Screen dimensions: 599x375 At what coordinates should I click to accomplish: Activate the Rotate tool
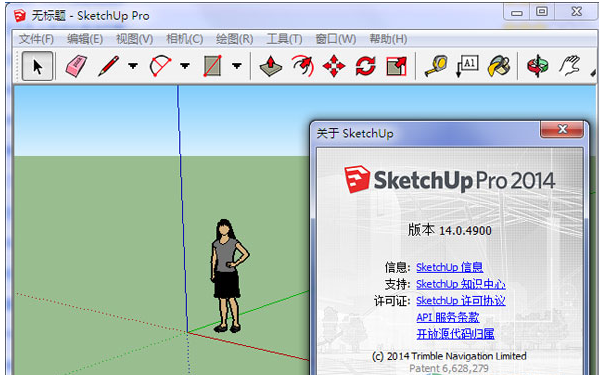[x=366, y=66]
